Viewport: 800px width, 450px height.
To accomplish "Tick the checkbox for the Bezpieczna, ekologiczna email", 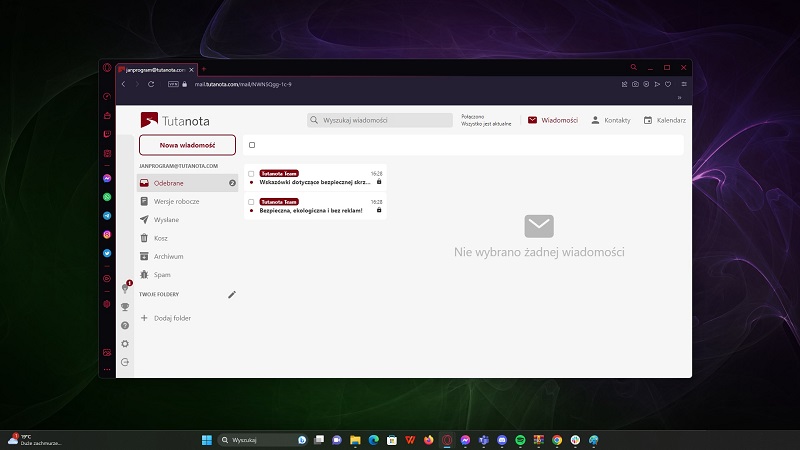I will [x=251, y=202].
